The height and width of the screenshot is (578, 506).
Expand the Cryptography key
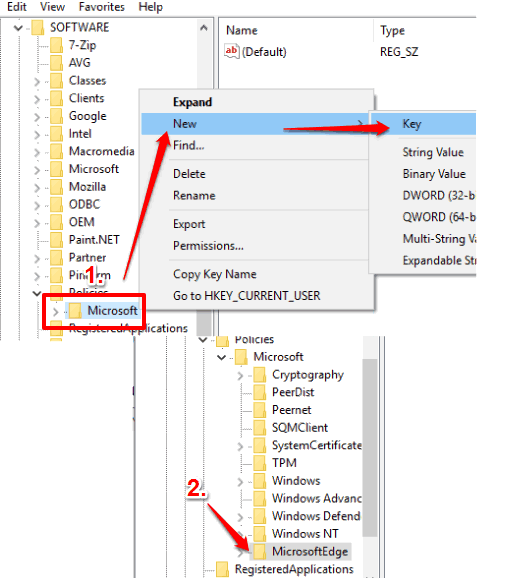240,375
